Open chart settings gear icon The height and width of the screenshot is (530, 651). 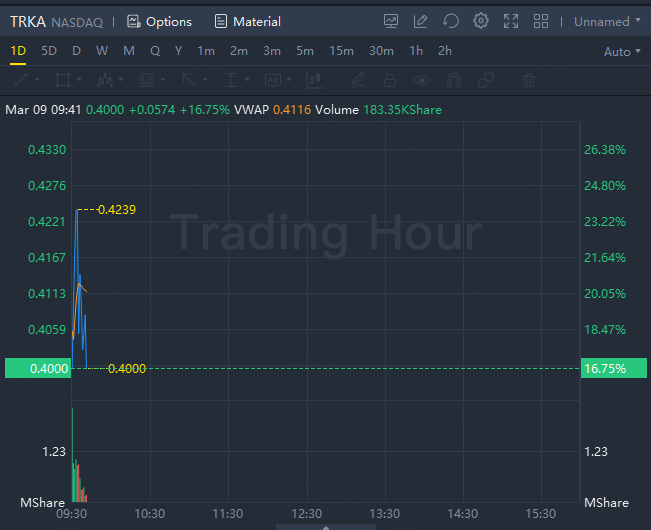point(481,21)
